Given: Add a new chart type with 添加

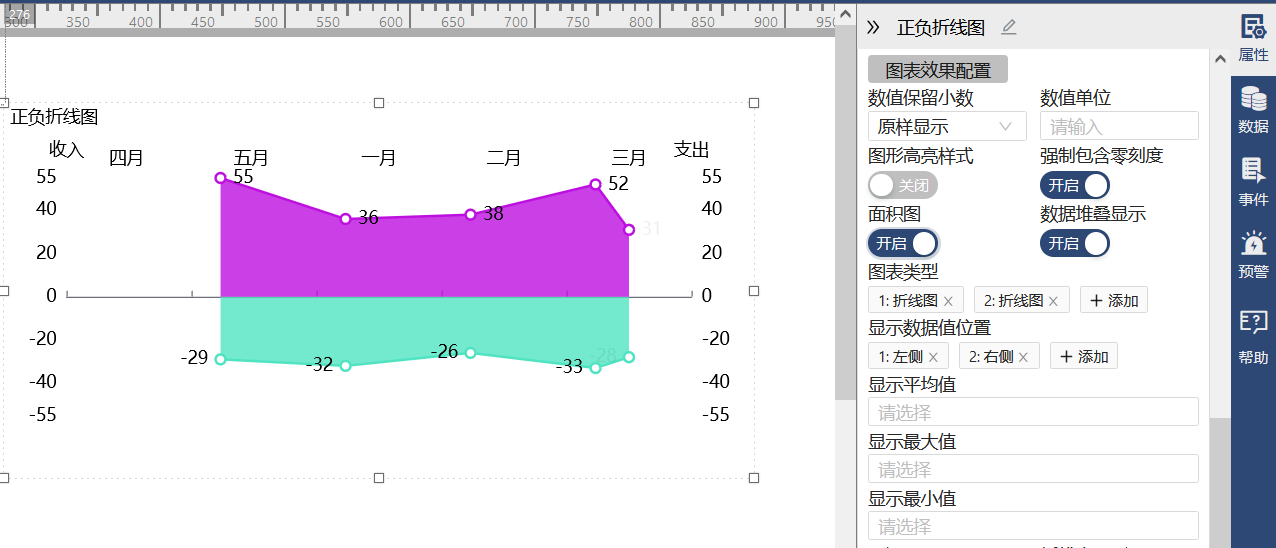Looking at the screenshot, I should [1113, 300].
